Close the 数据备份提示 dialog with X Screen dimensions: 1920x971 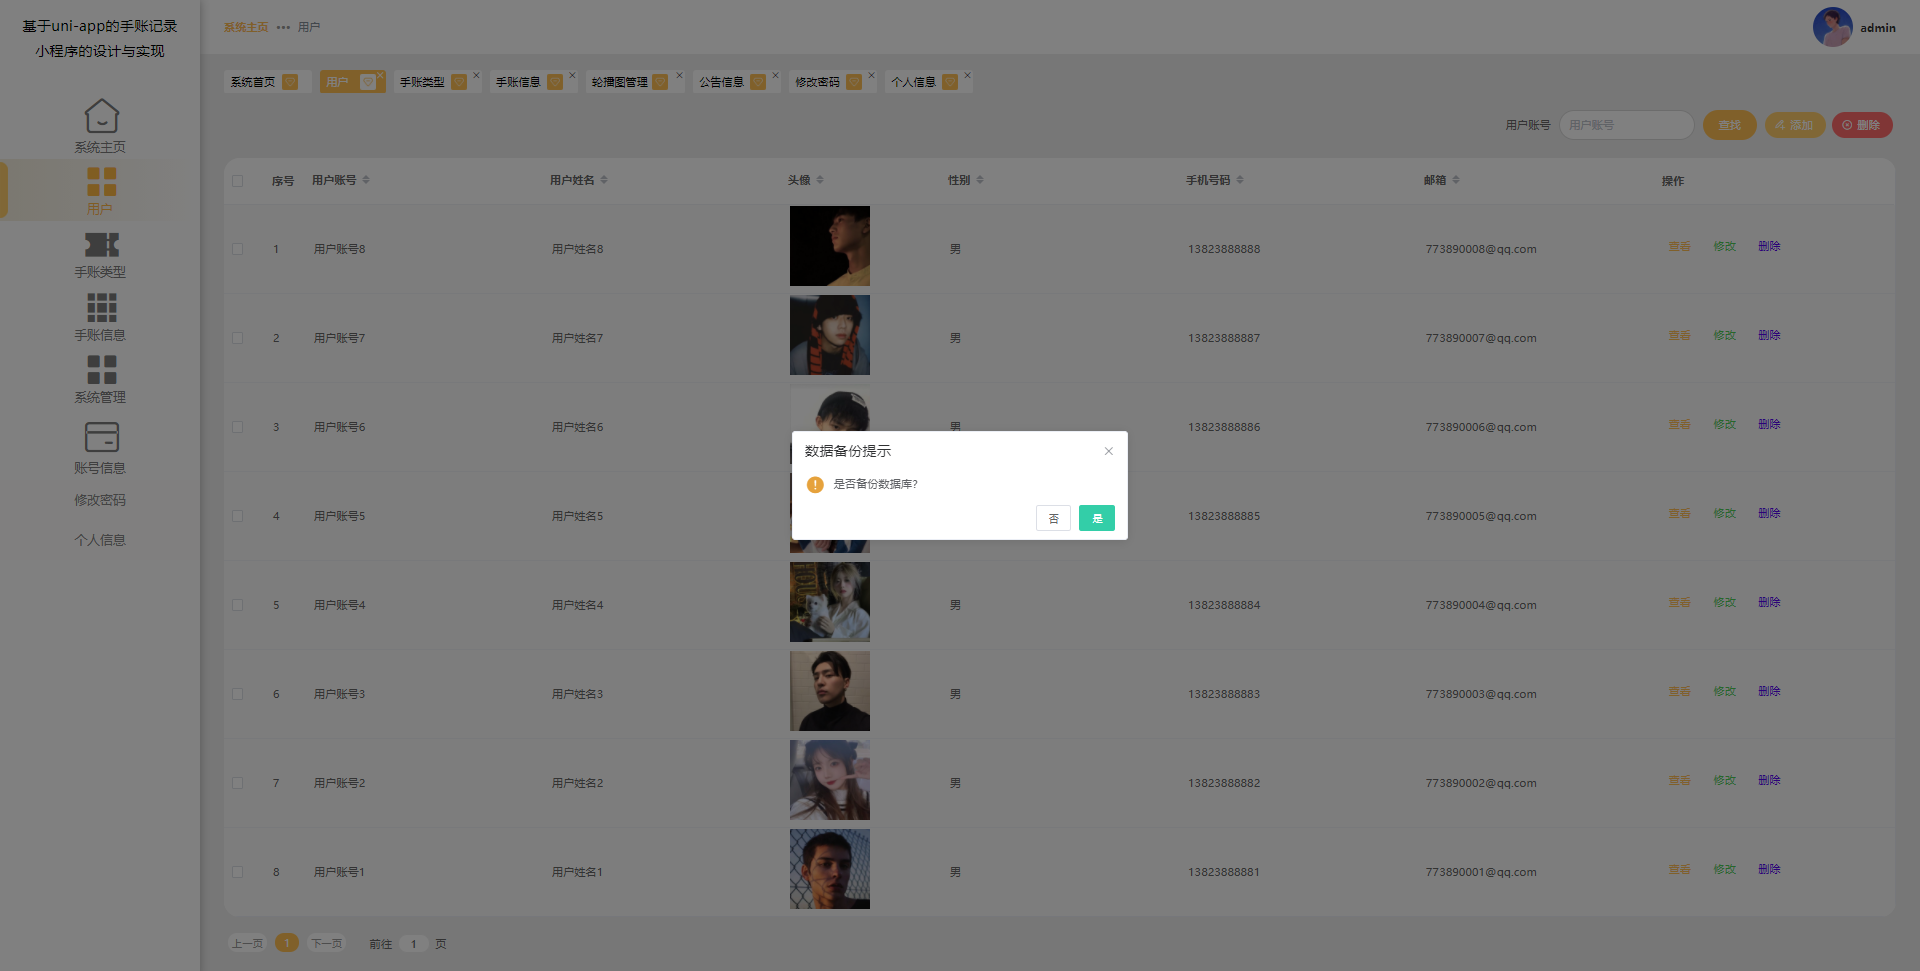(x=1108, y=451)
